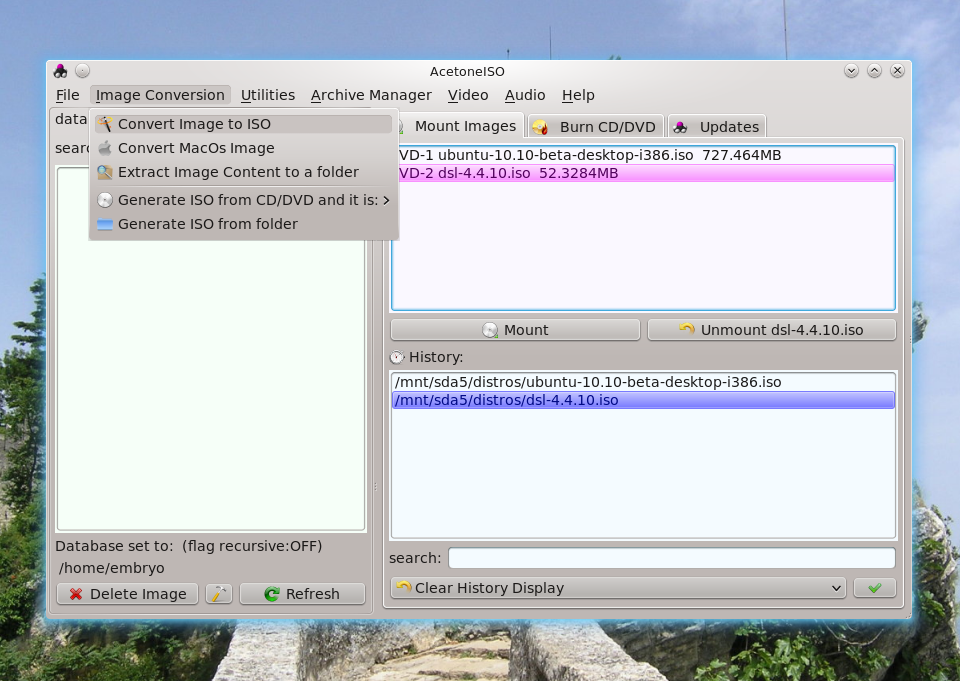Click the Updates tab icon

click(x=680, y=127)
